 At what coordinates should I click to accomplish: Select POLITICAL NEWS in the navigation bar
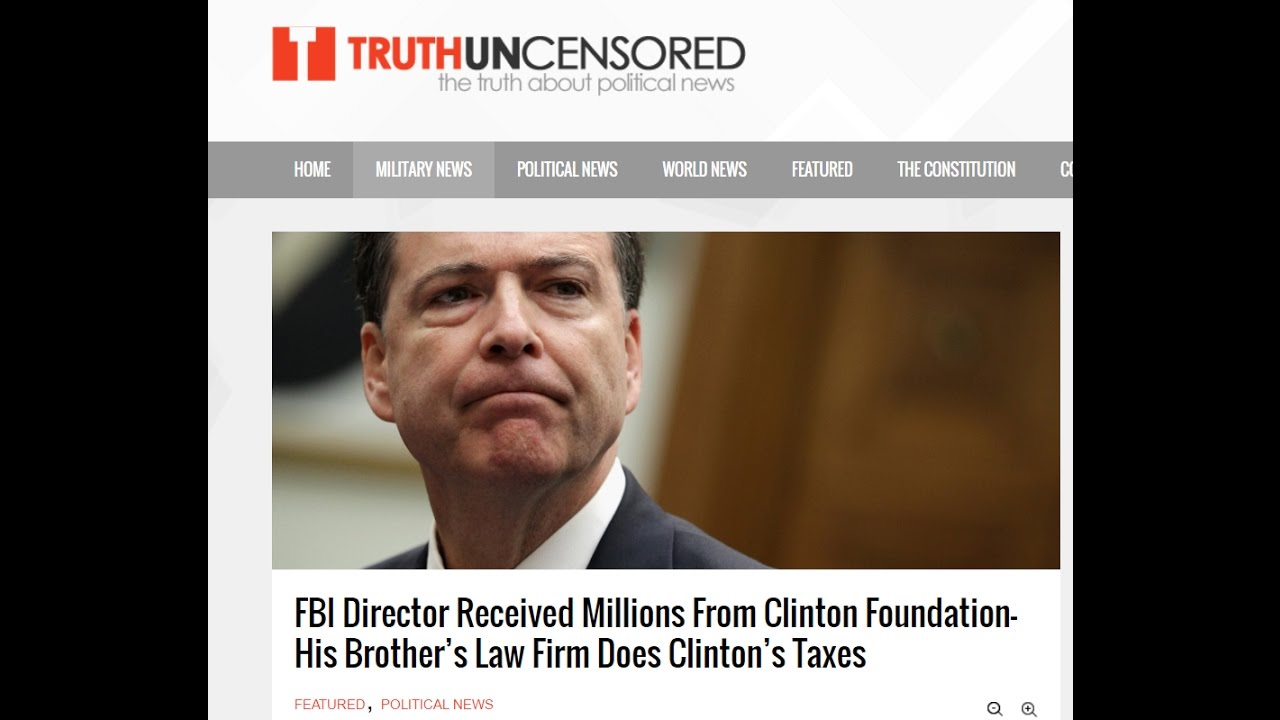(567, 170)
